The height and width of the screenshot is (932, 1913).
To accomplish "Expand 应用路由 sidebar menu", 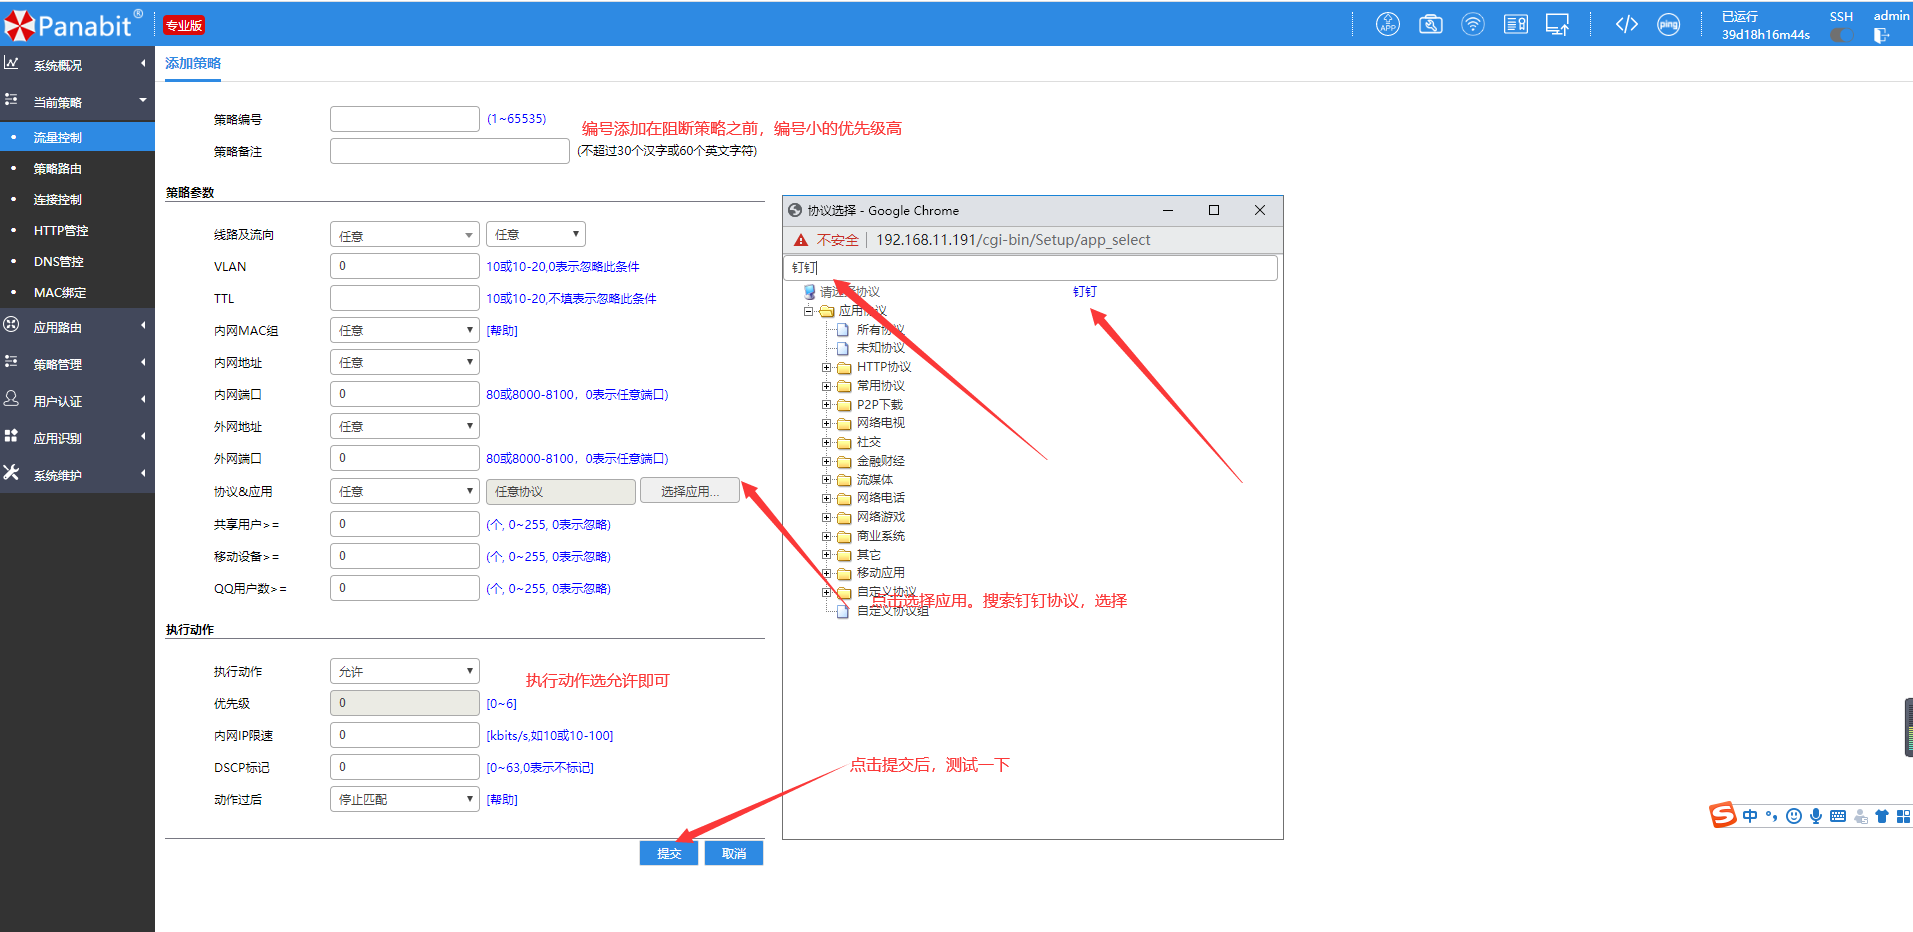I will 77,327.
